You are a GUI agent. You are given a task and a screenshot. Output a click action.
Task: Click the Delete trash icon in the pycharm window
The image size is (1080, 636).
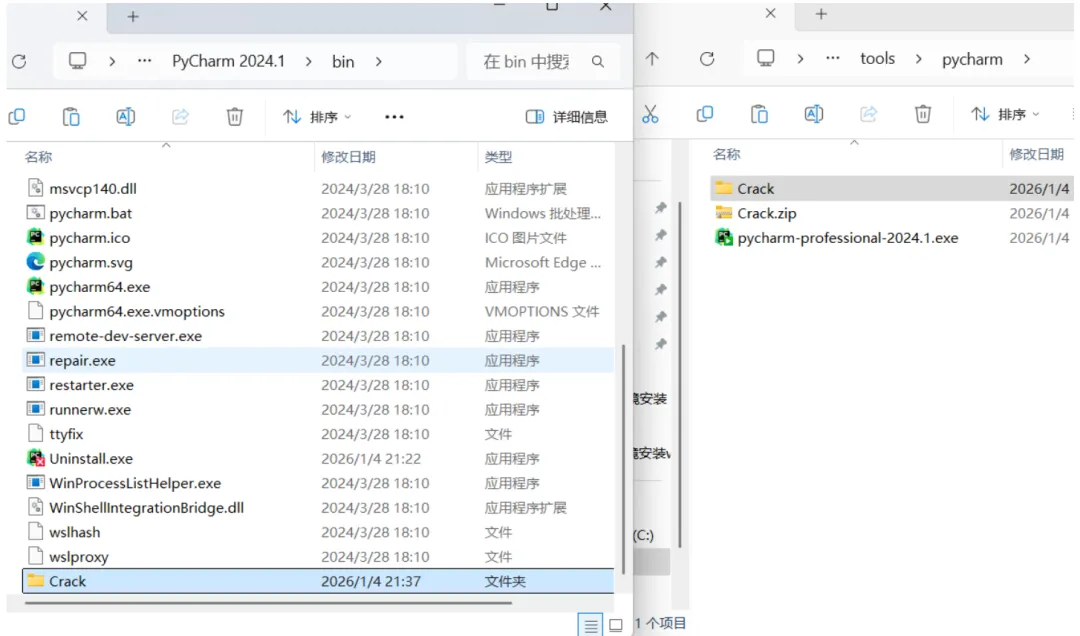923,114
